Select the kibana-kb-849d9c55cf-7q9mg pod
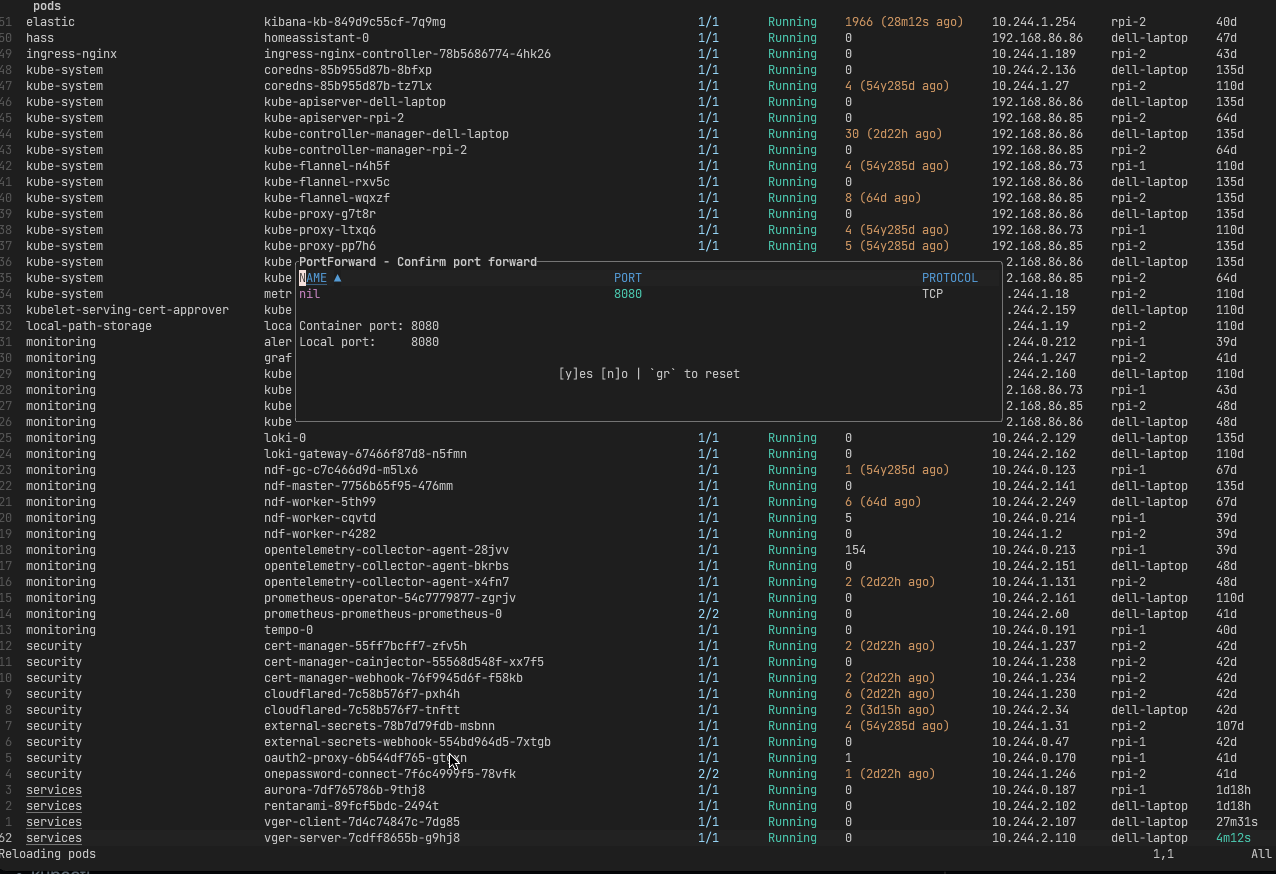 [355, 22]
